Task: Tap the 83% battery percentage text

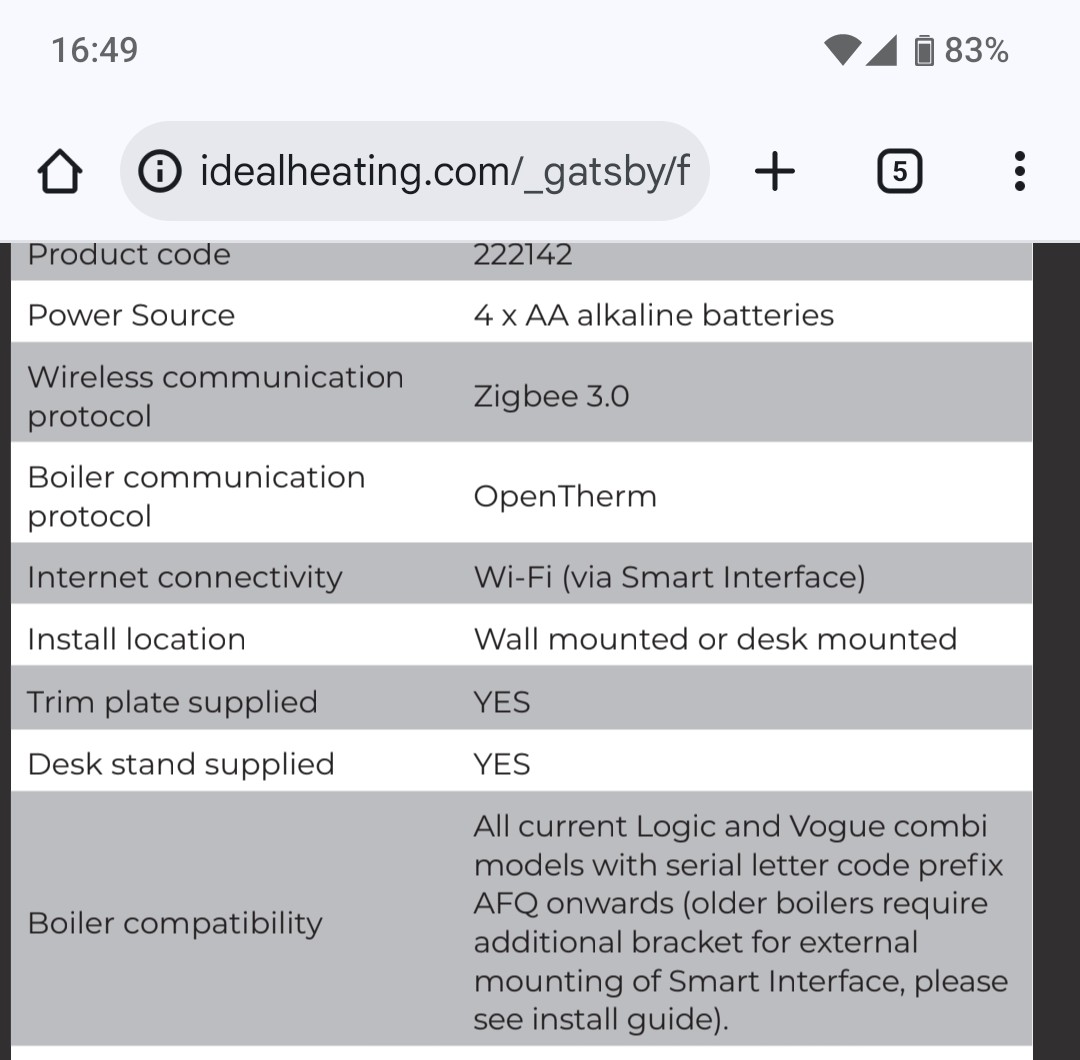Action: pyautogui.click(x=976, y=50)
